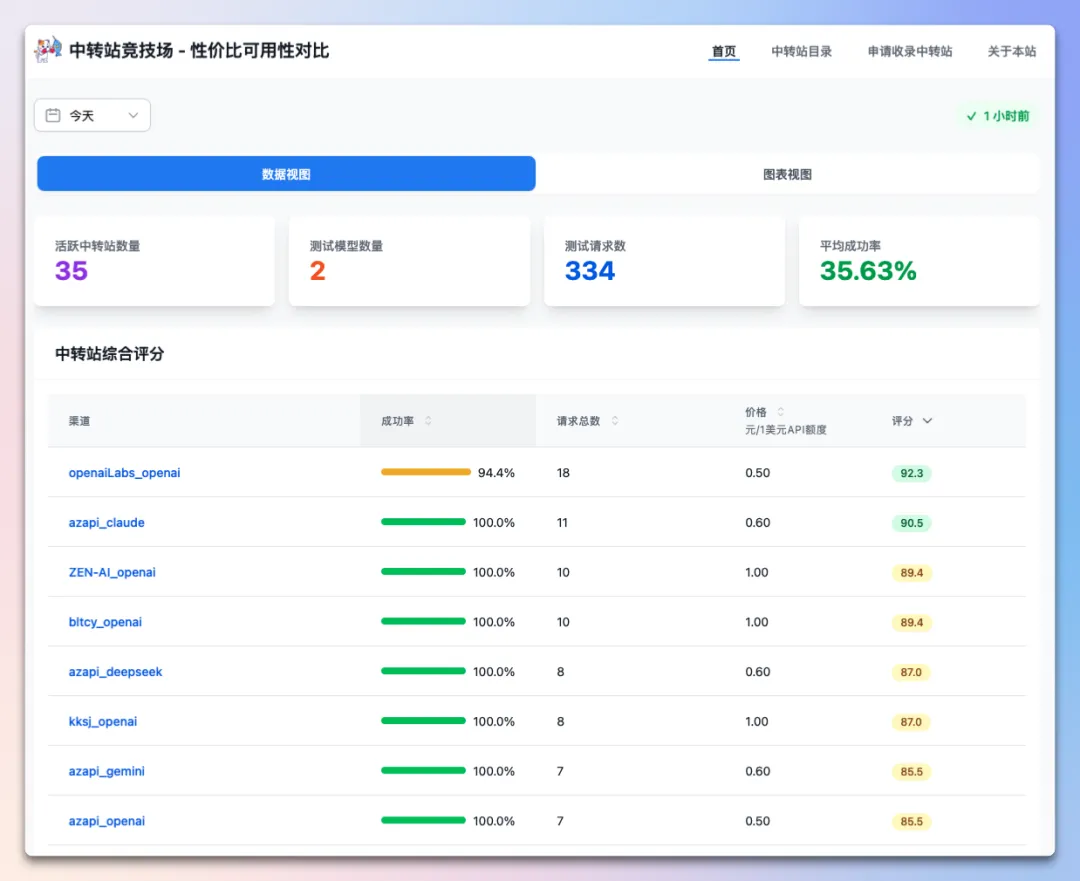Click sort arrows beside 成功率 column
This screenshot has width=1080, height=881.
[428, 421]
